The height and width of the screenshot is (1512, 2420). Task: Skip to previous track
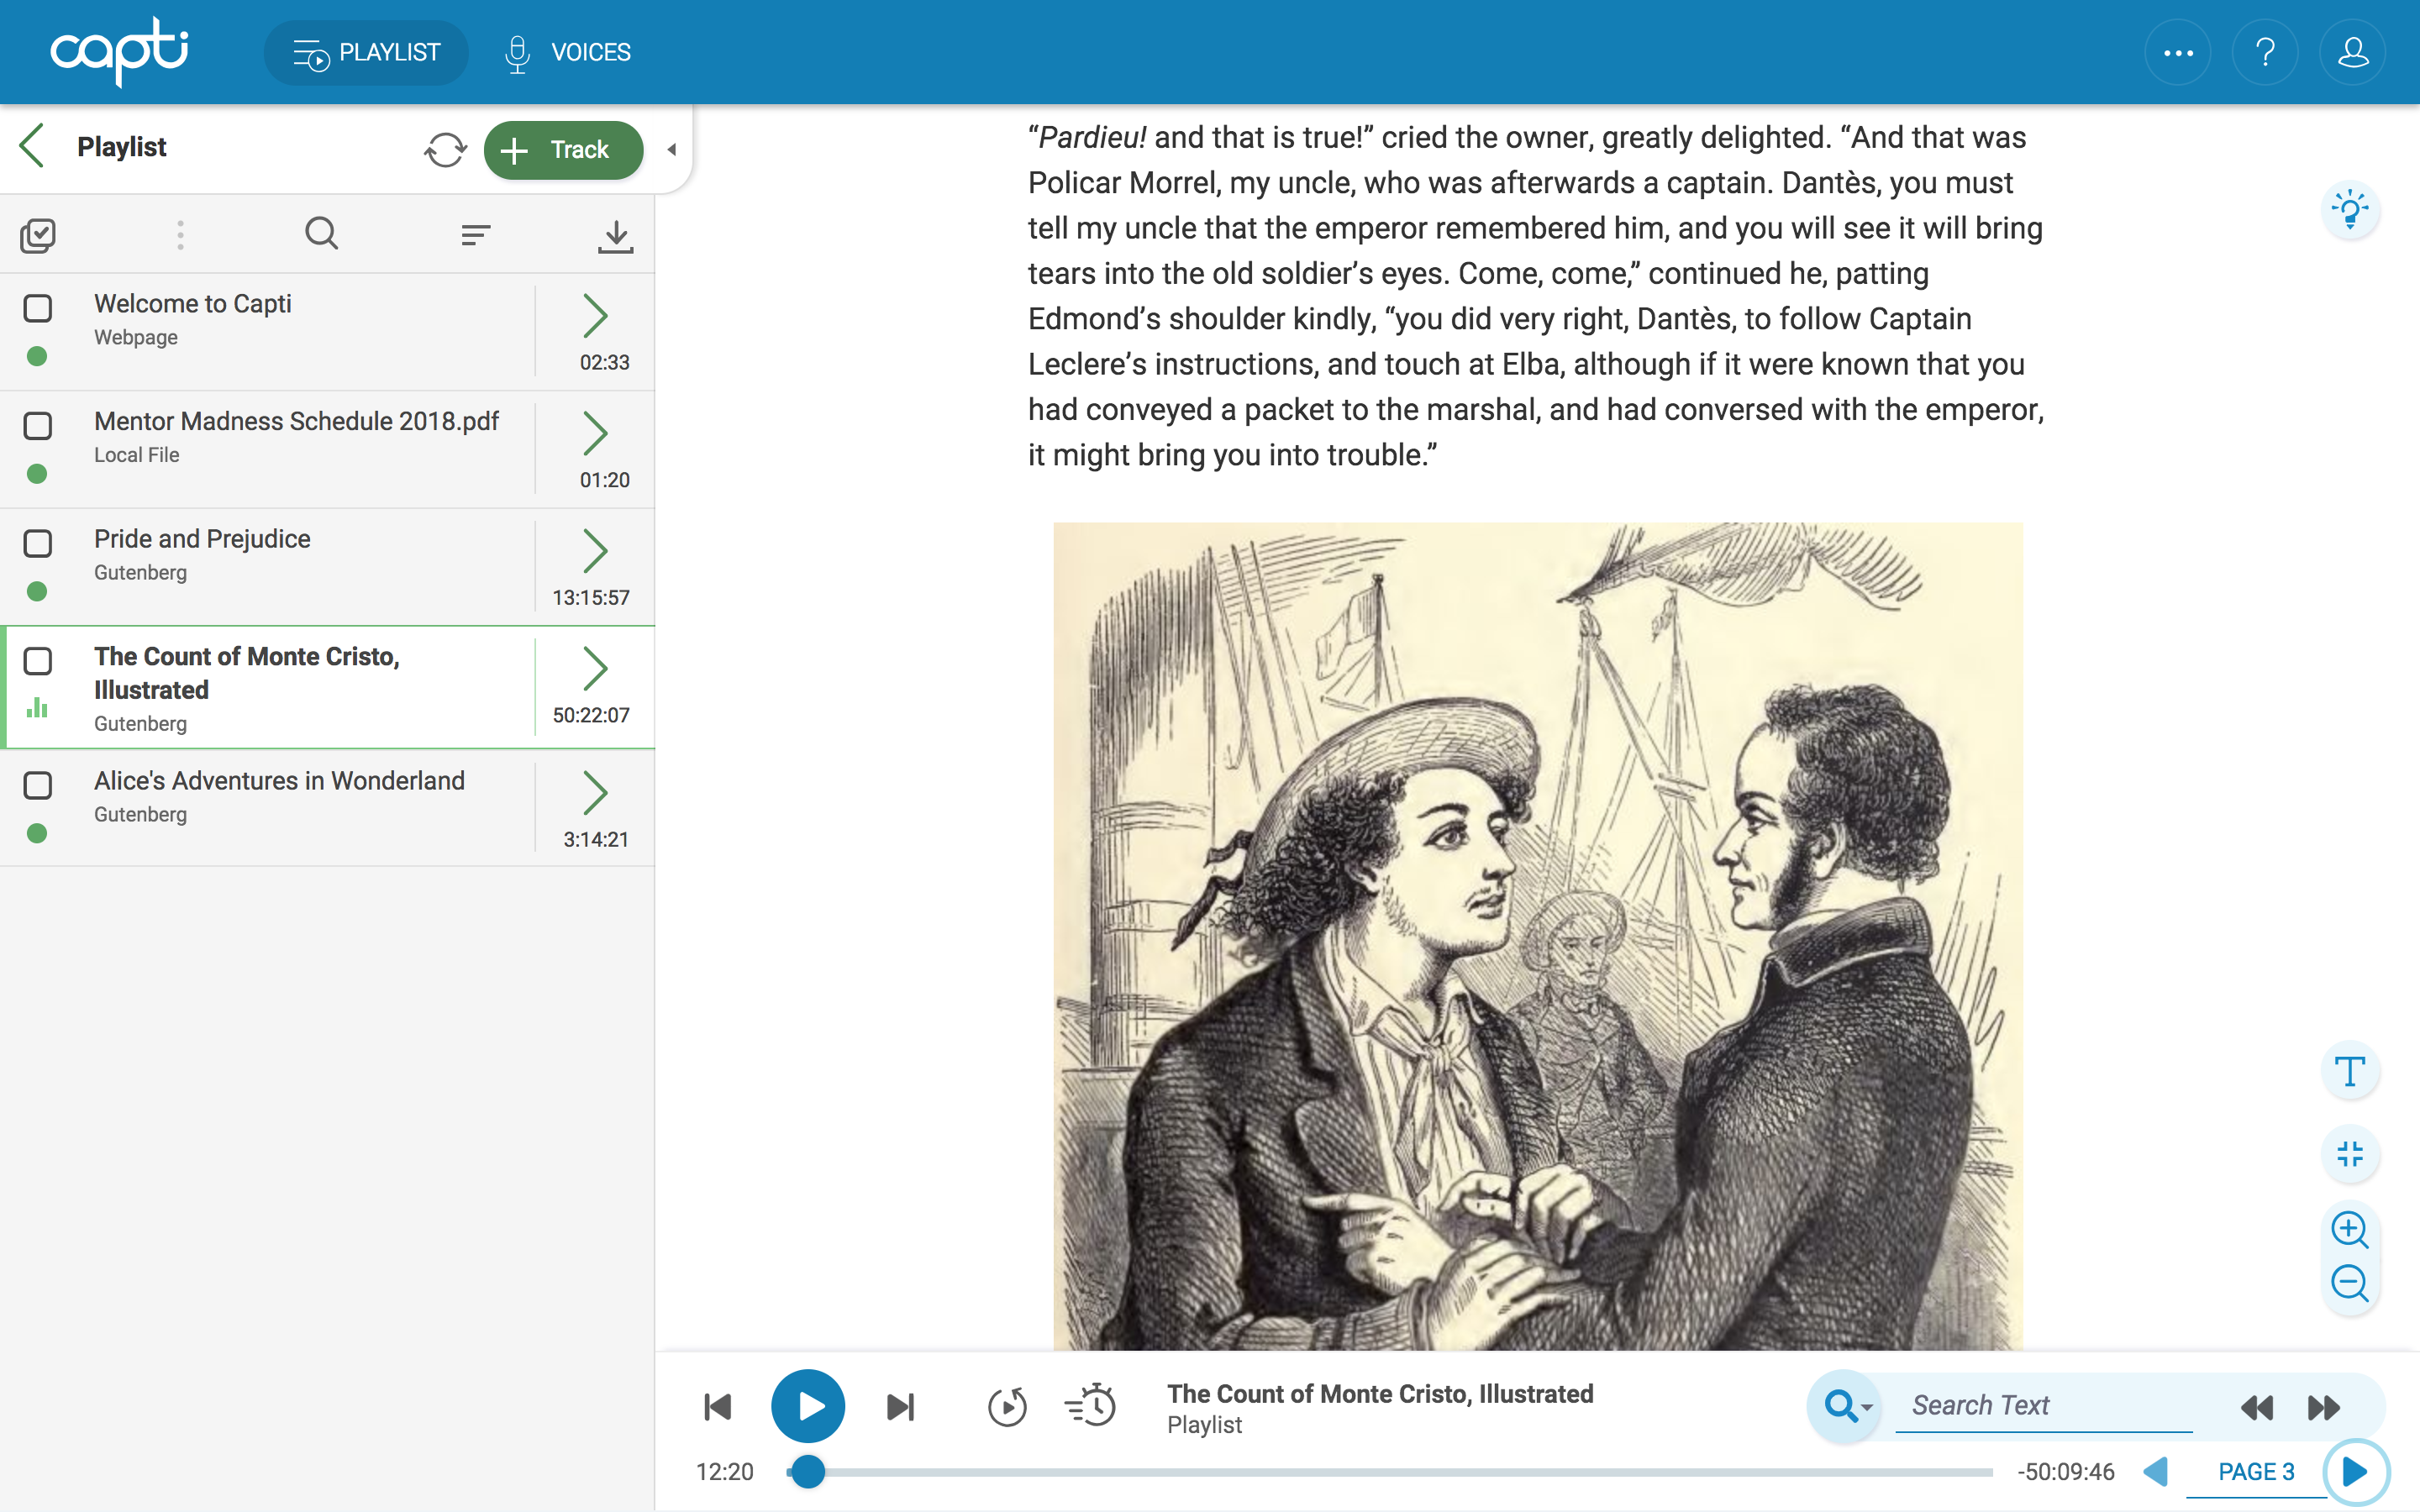(x=718, y=1407)
